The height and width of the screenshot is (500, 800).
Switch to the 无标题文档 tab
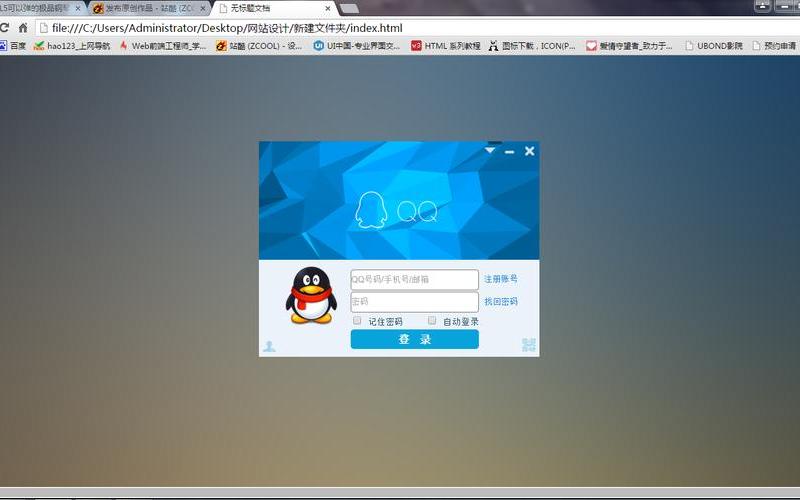[270, 8]
